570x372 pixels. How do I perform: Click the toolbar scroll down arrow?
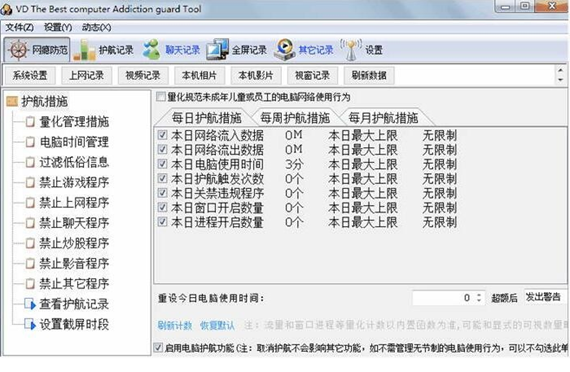561,79
